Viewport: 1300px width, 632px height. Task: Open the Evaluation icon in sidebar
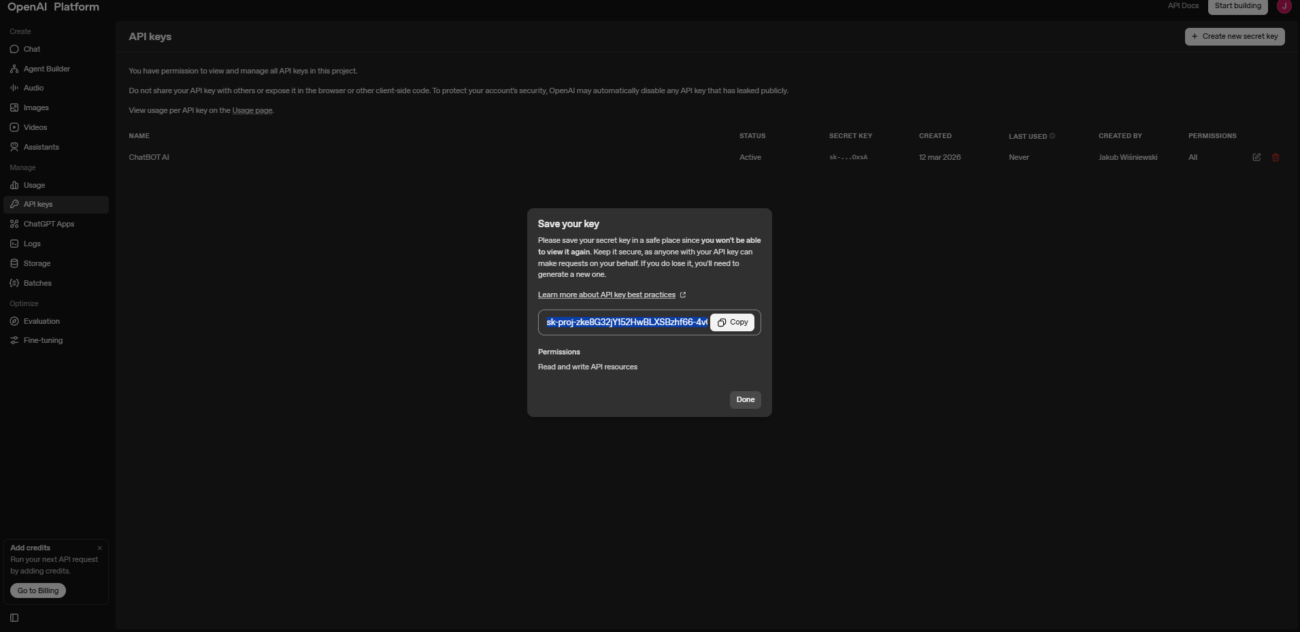pyautogui.click(x=14, y=321)
